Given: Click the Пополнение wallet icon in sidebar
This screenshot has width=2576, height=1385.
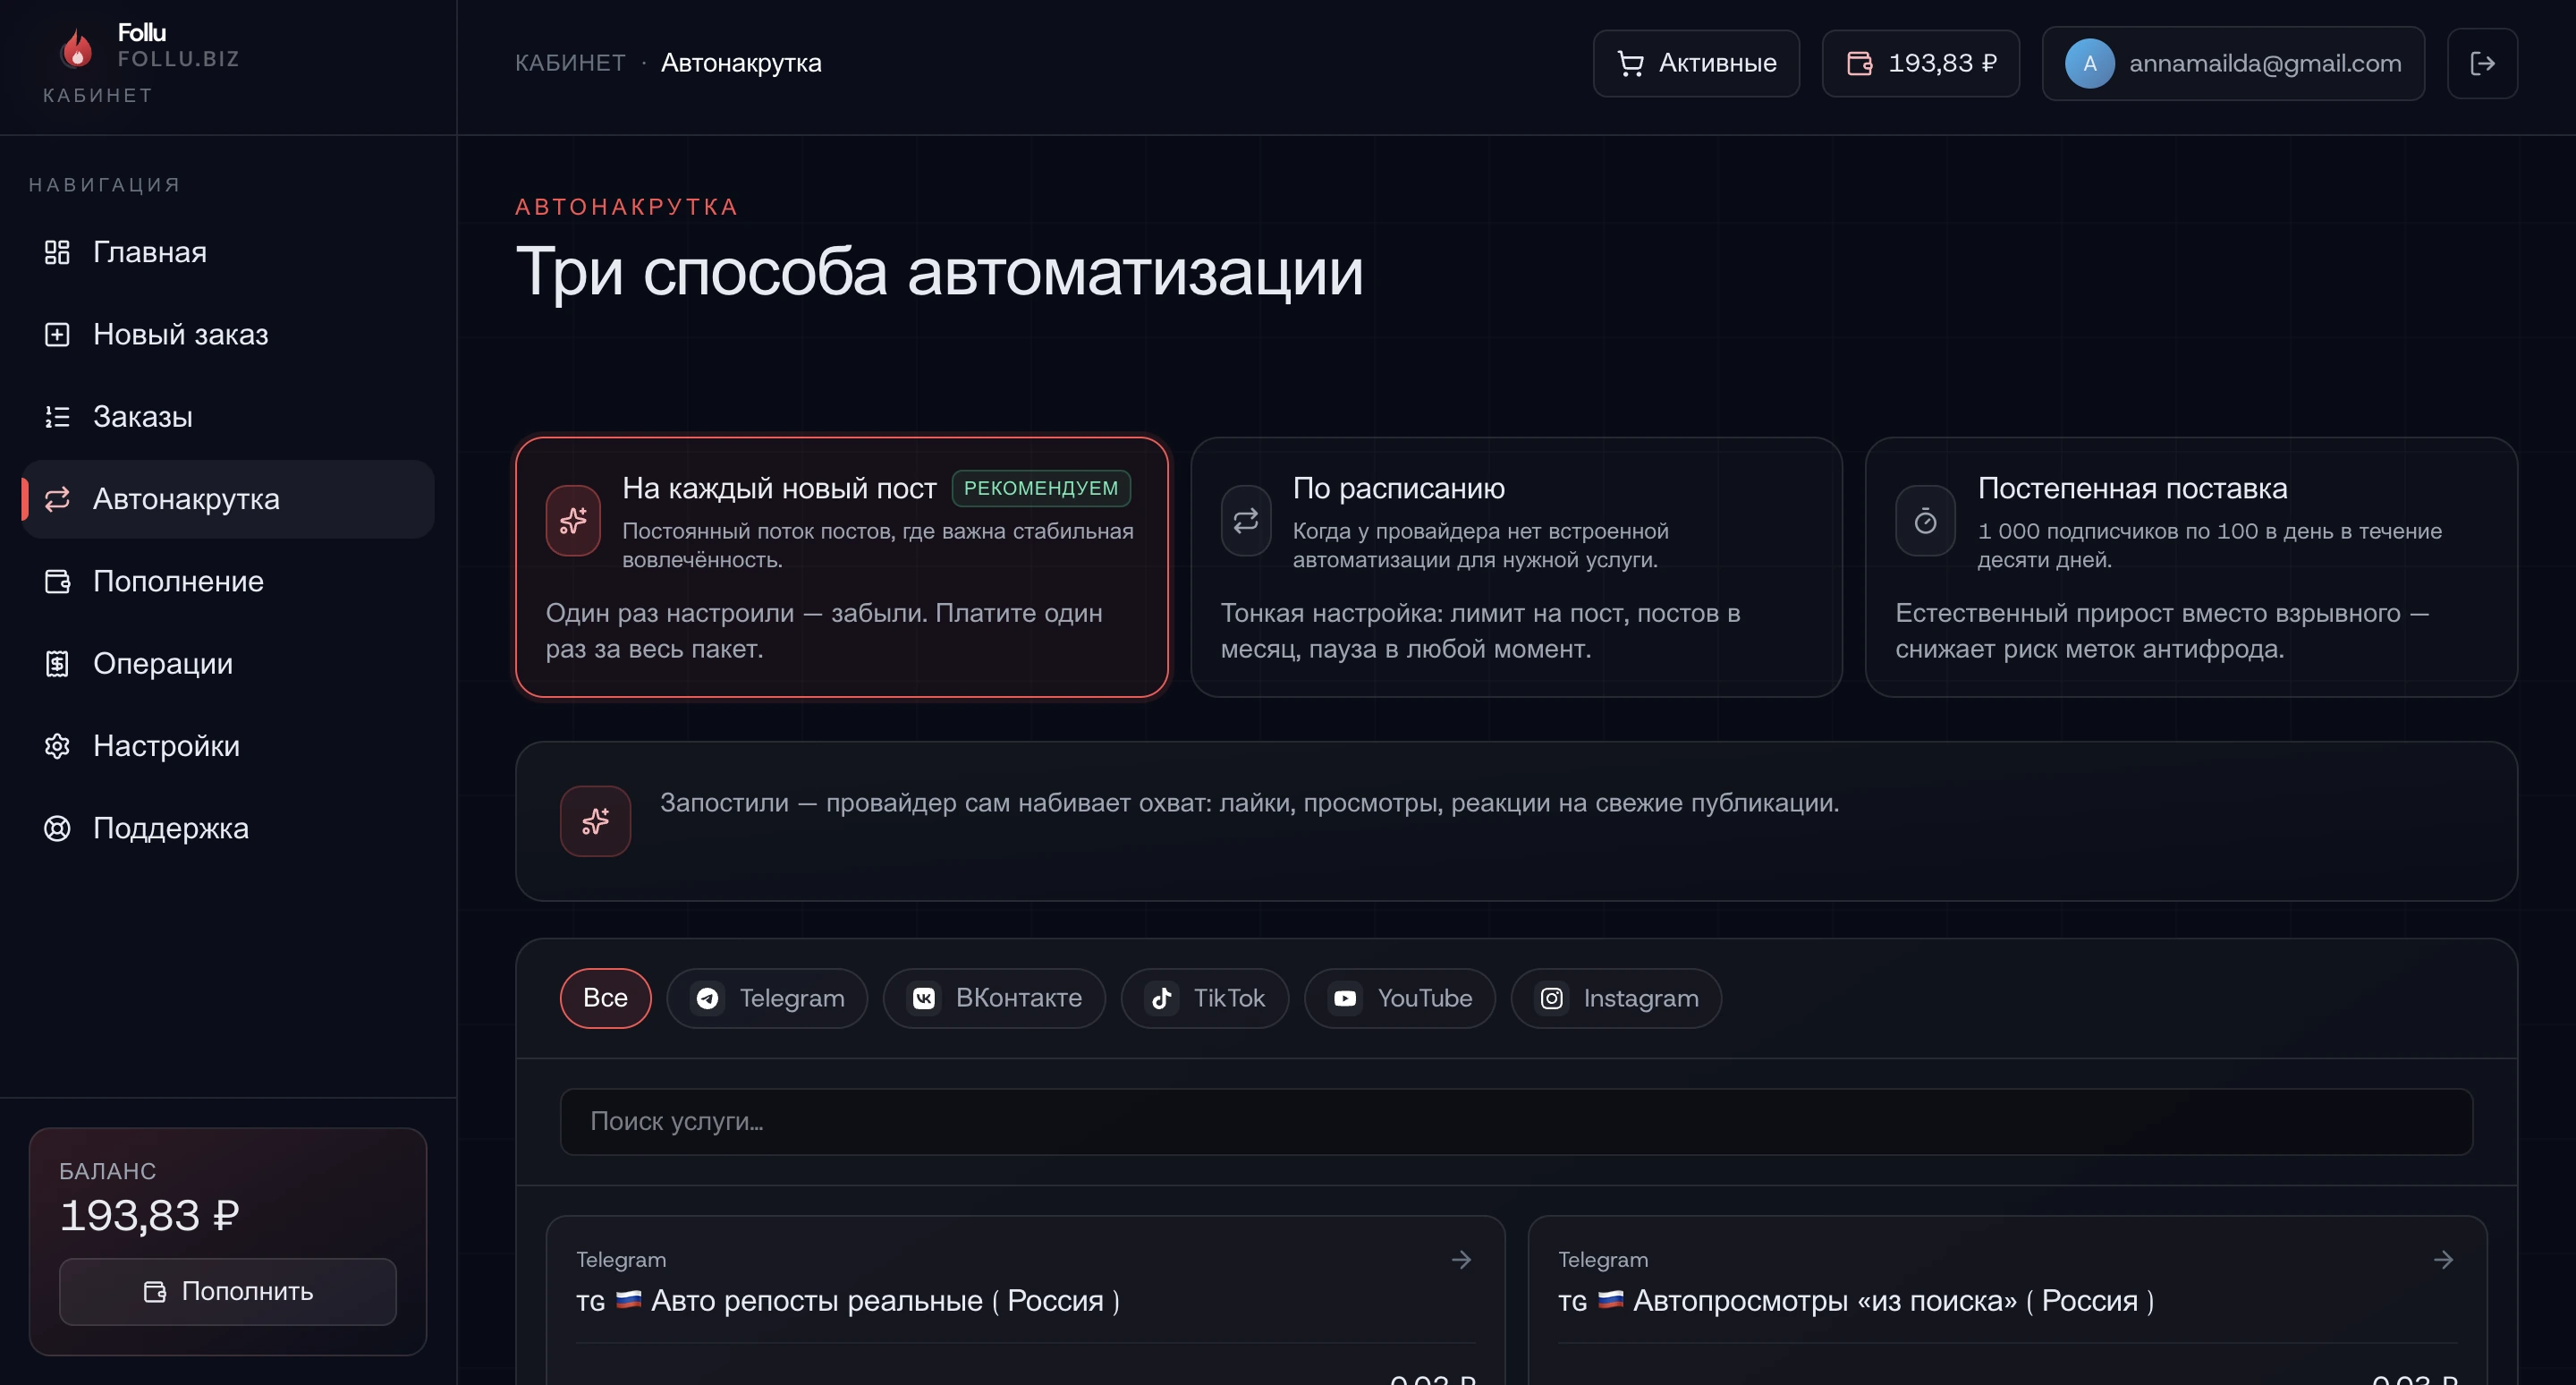Looking at the screenshot, I should click(x=57, y=581).
